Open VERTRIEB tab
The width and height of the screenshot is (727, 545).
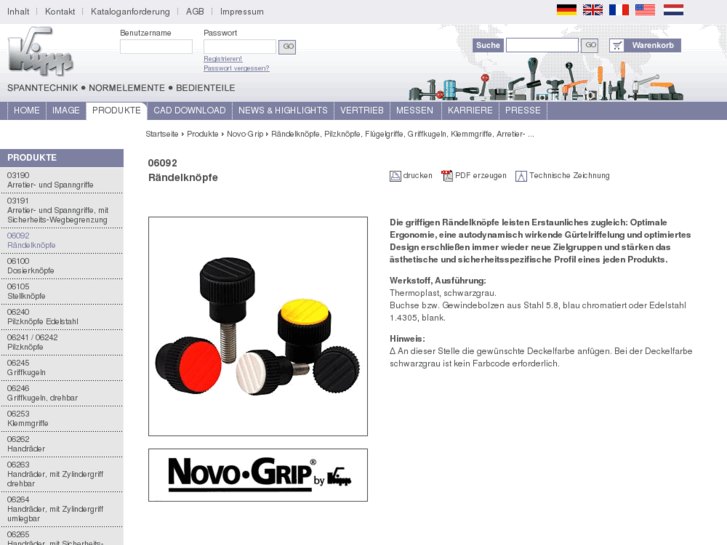362,110
